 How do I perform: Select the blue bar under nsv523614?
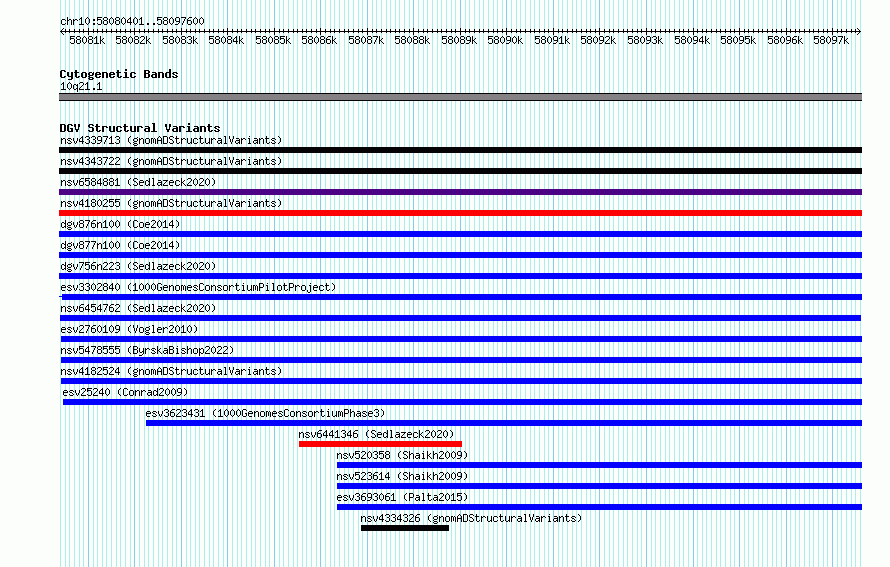pyautogui.click(x=599, y=486)
